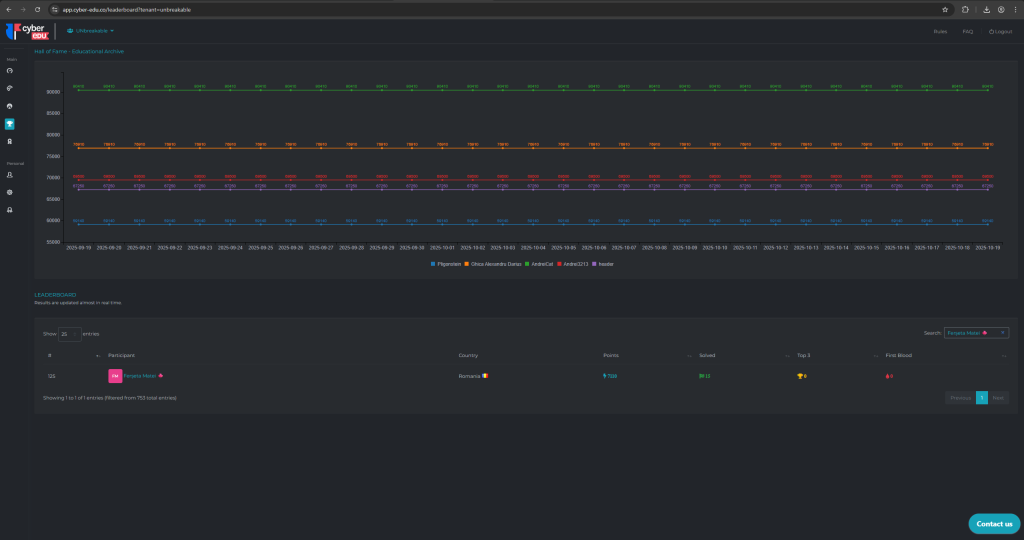This screenshot has width=1024, height=540.
Task: Open the dashboard gauge icon in sidebar
Action: [10, 71]
